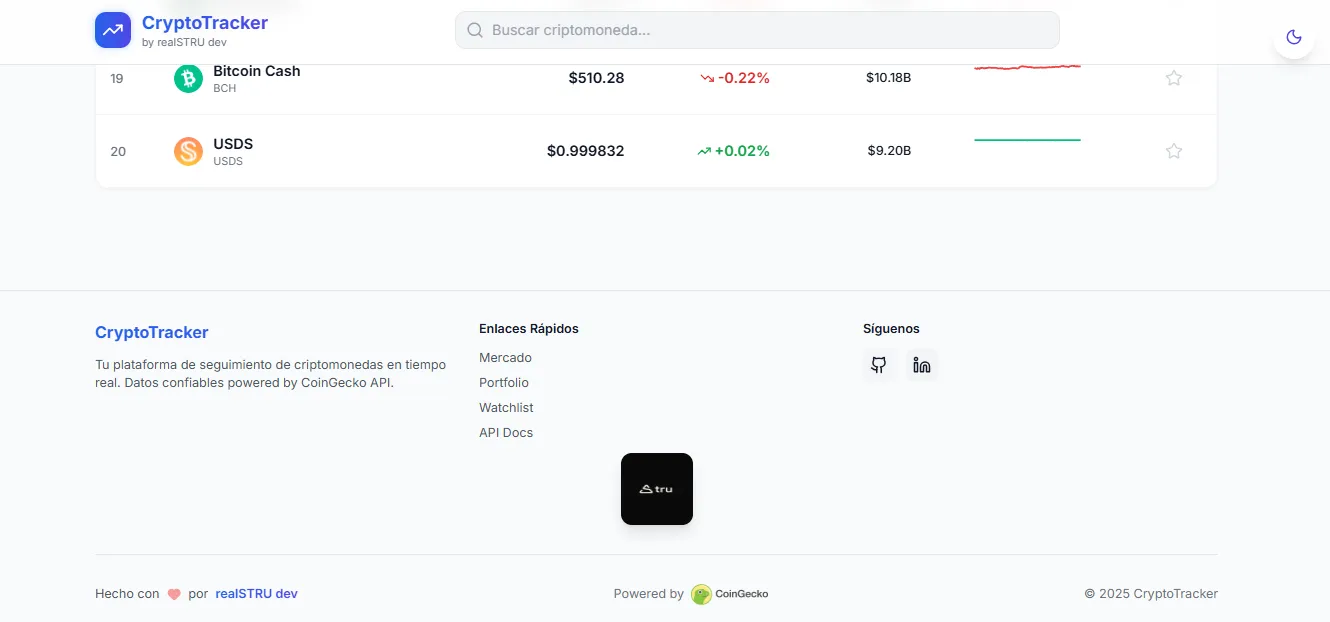Open the Portfolio page link
Viewport: 1330px width, 622px height.
tap(504, 382)
